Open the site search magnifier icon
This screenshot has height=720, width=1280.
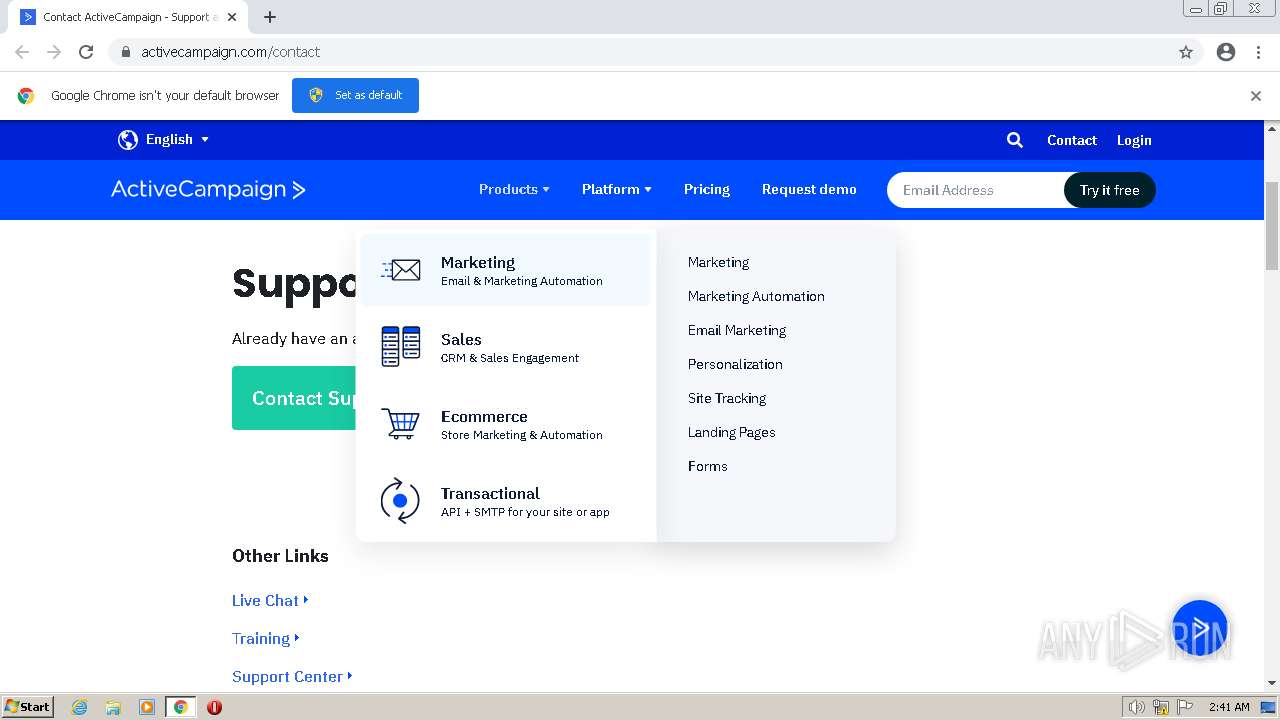click(x=1014, y=140)
